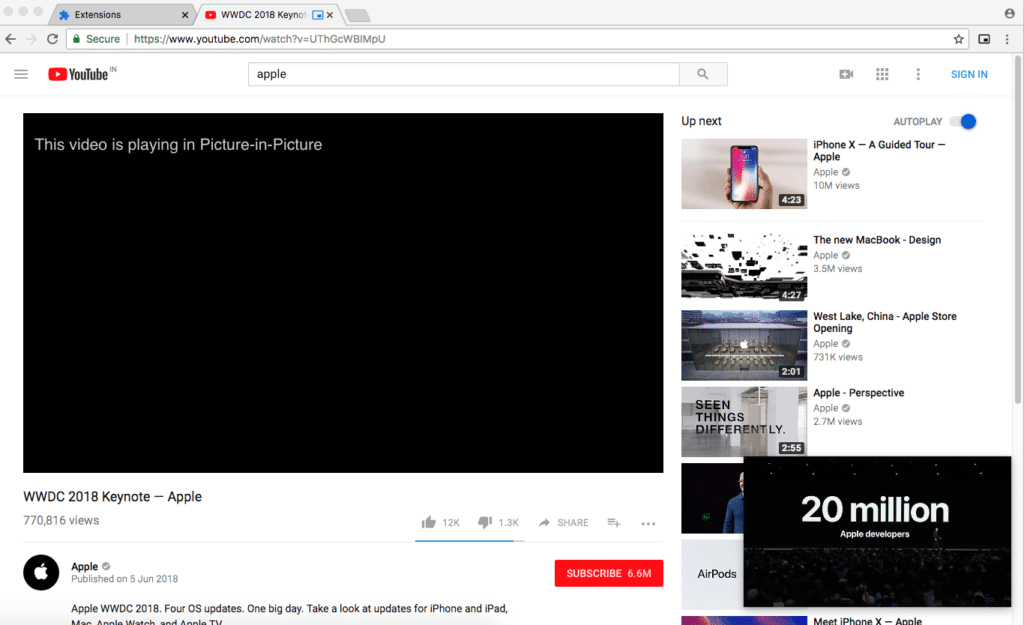Click the YouTube logo
This screenshot has width=1024, height=625.
click(80, 74)
